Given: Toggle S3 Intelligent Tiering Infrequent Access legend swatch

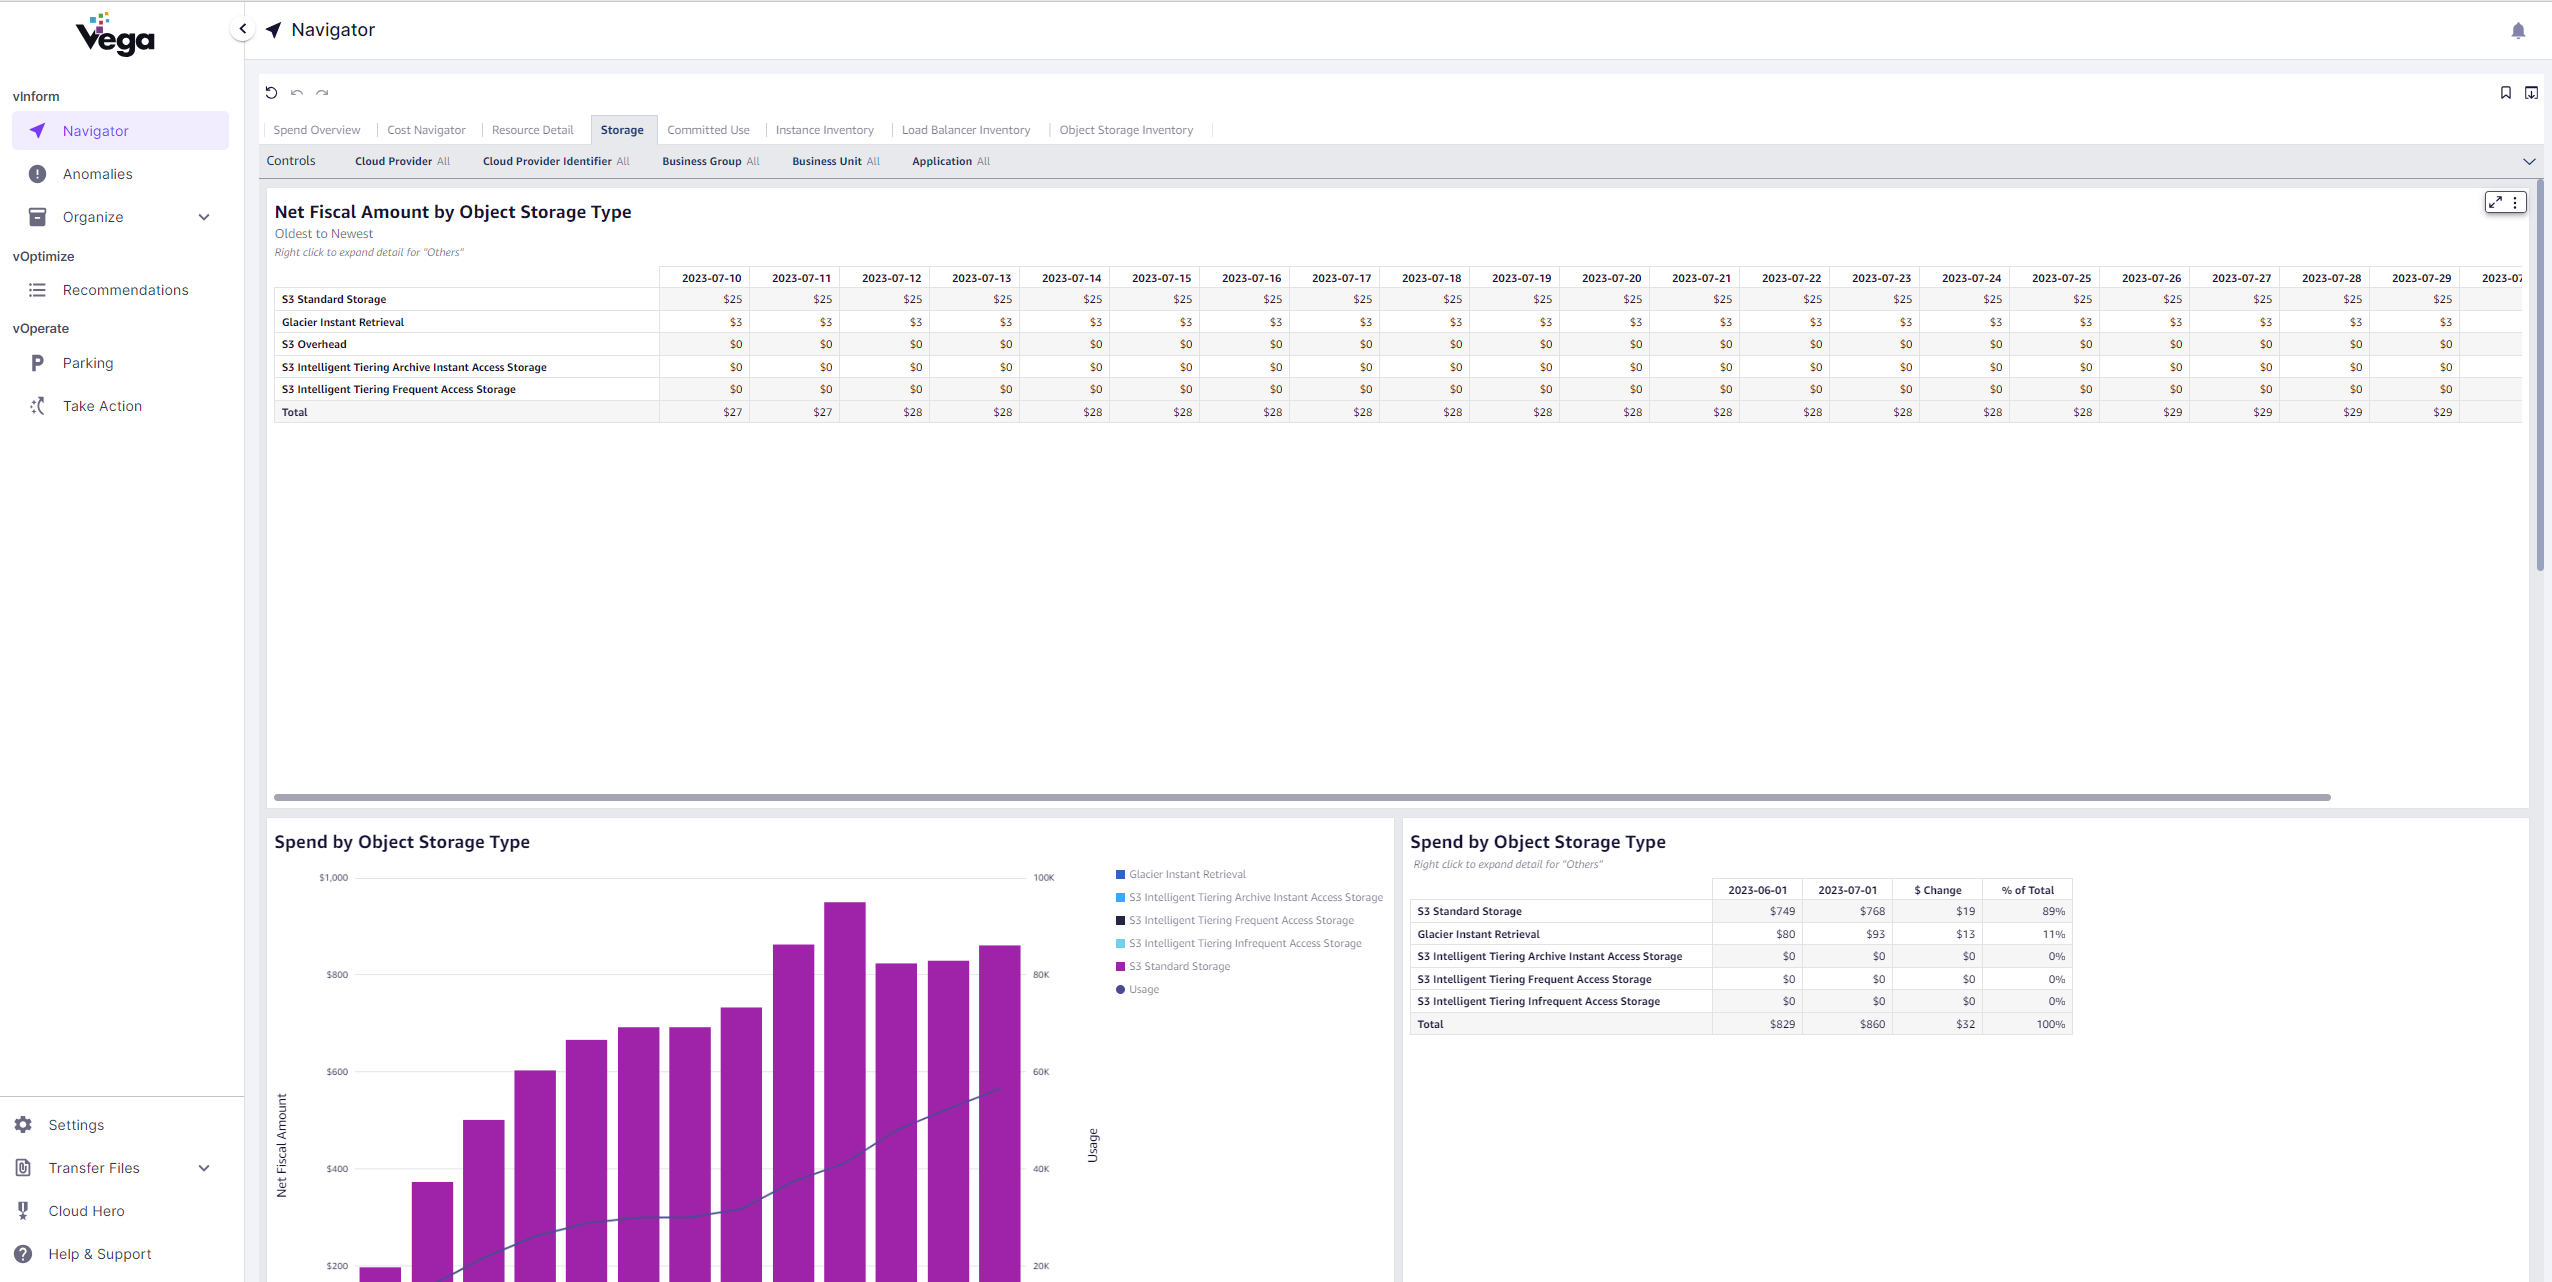Looking at the screenshot, I should tap(1120, 944).
